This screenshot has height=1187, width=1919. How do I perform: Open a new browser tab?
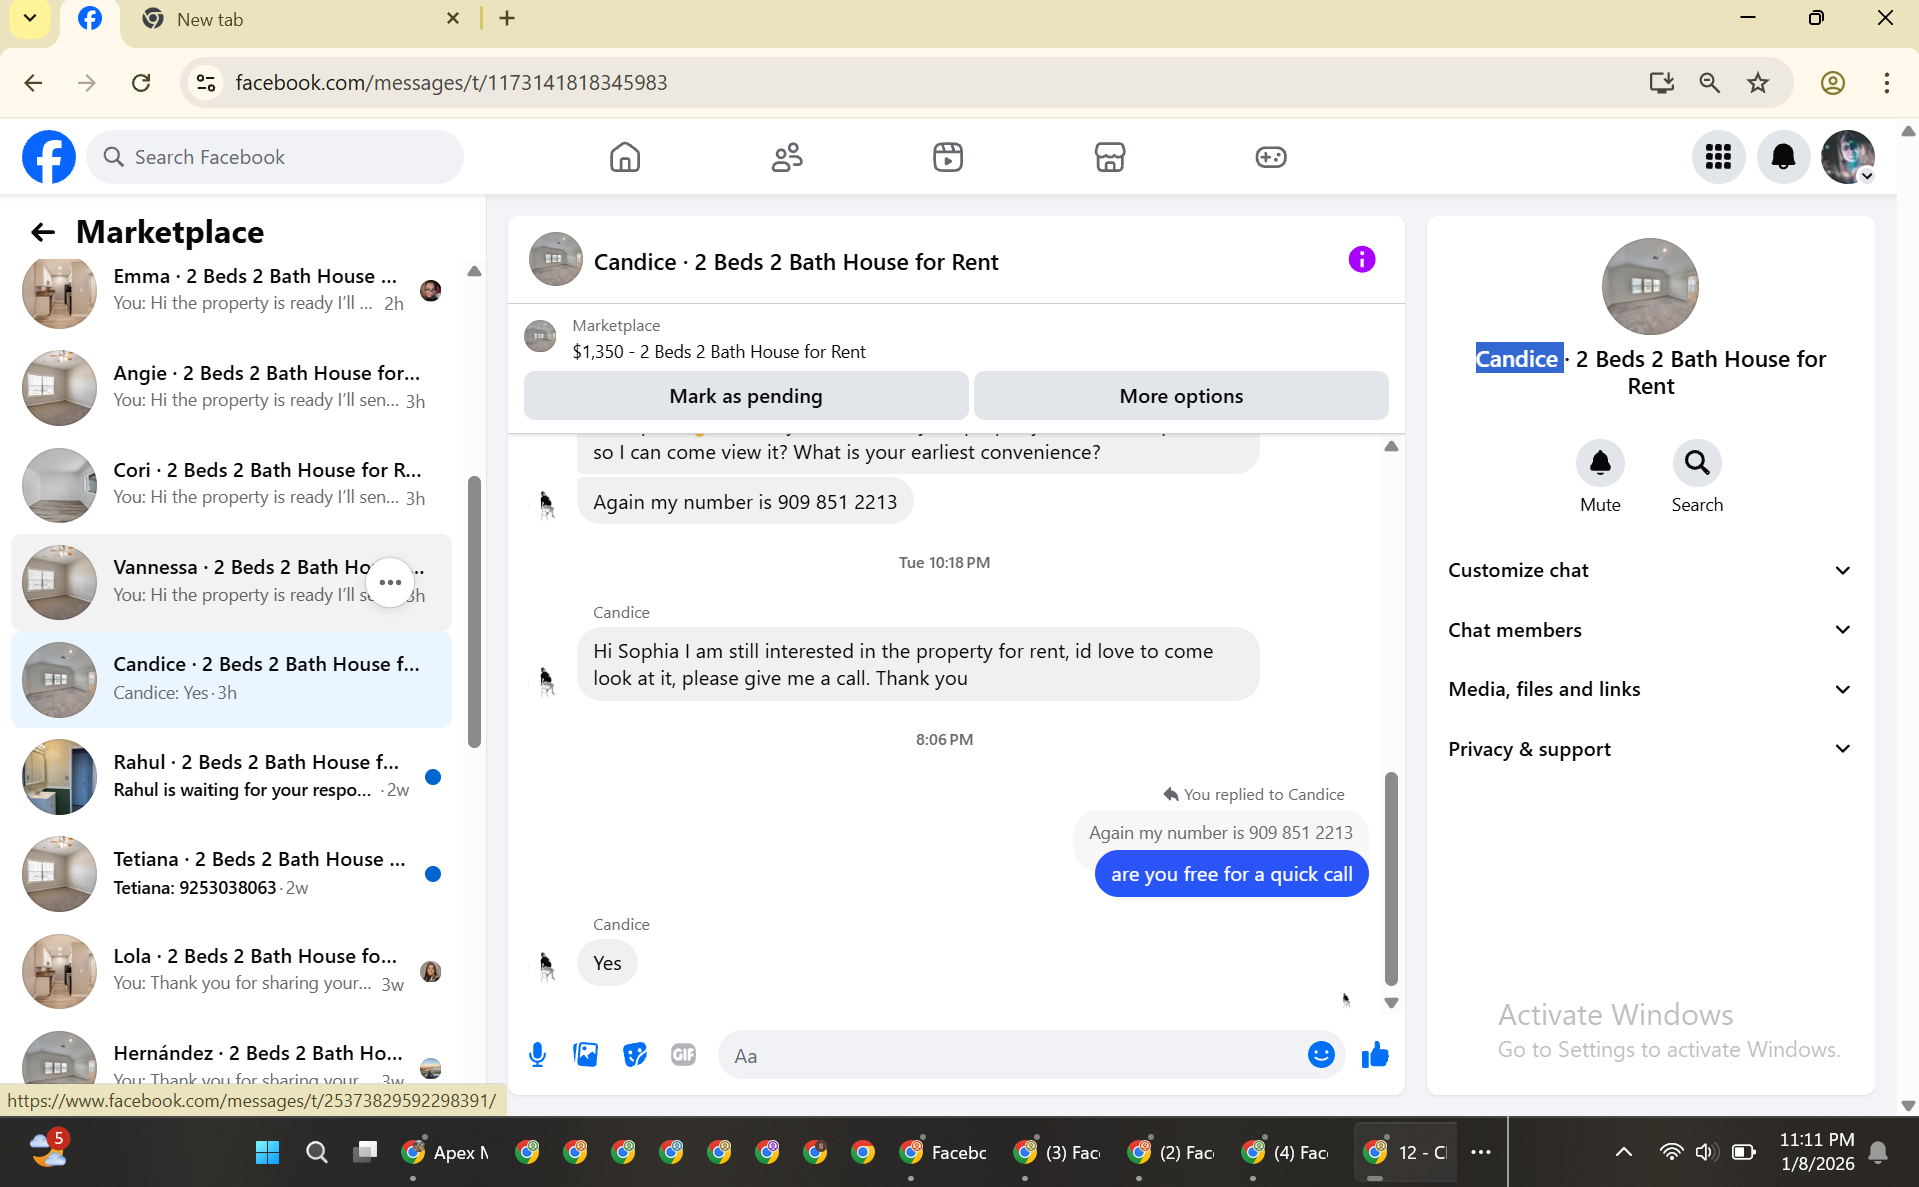[507, 19]
